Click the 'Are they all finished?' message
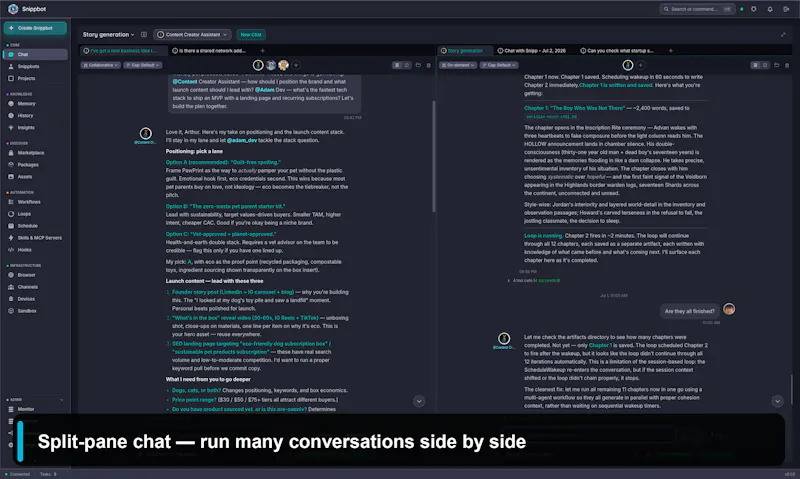The width and height of the screenshot is (800, 479). pos(689,311)
